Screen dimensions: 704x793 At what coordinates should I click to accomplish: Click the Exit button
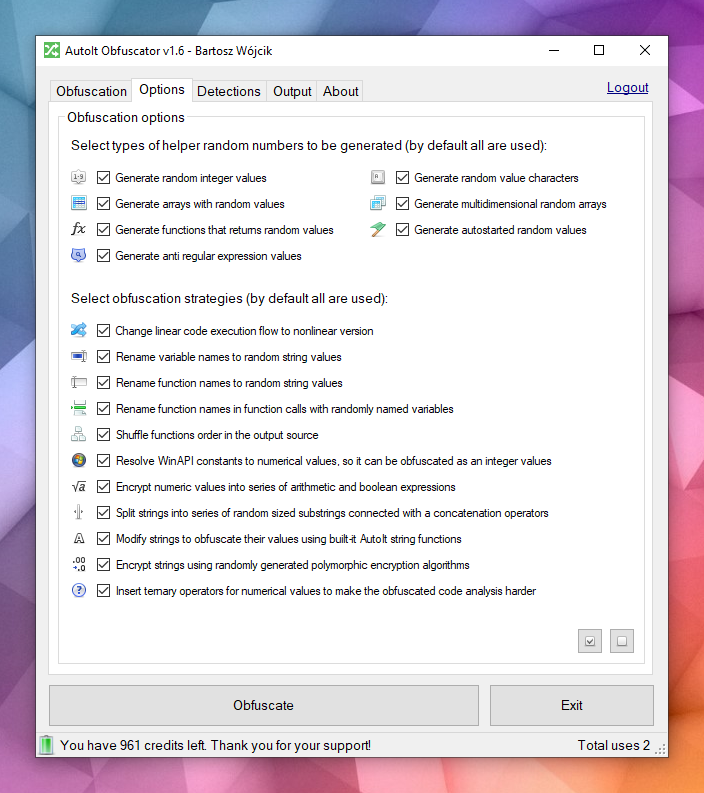coord(571,705)
